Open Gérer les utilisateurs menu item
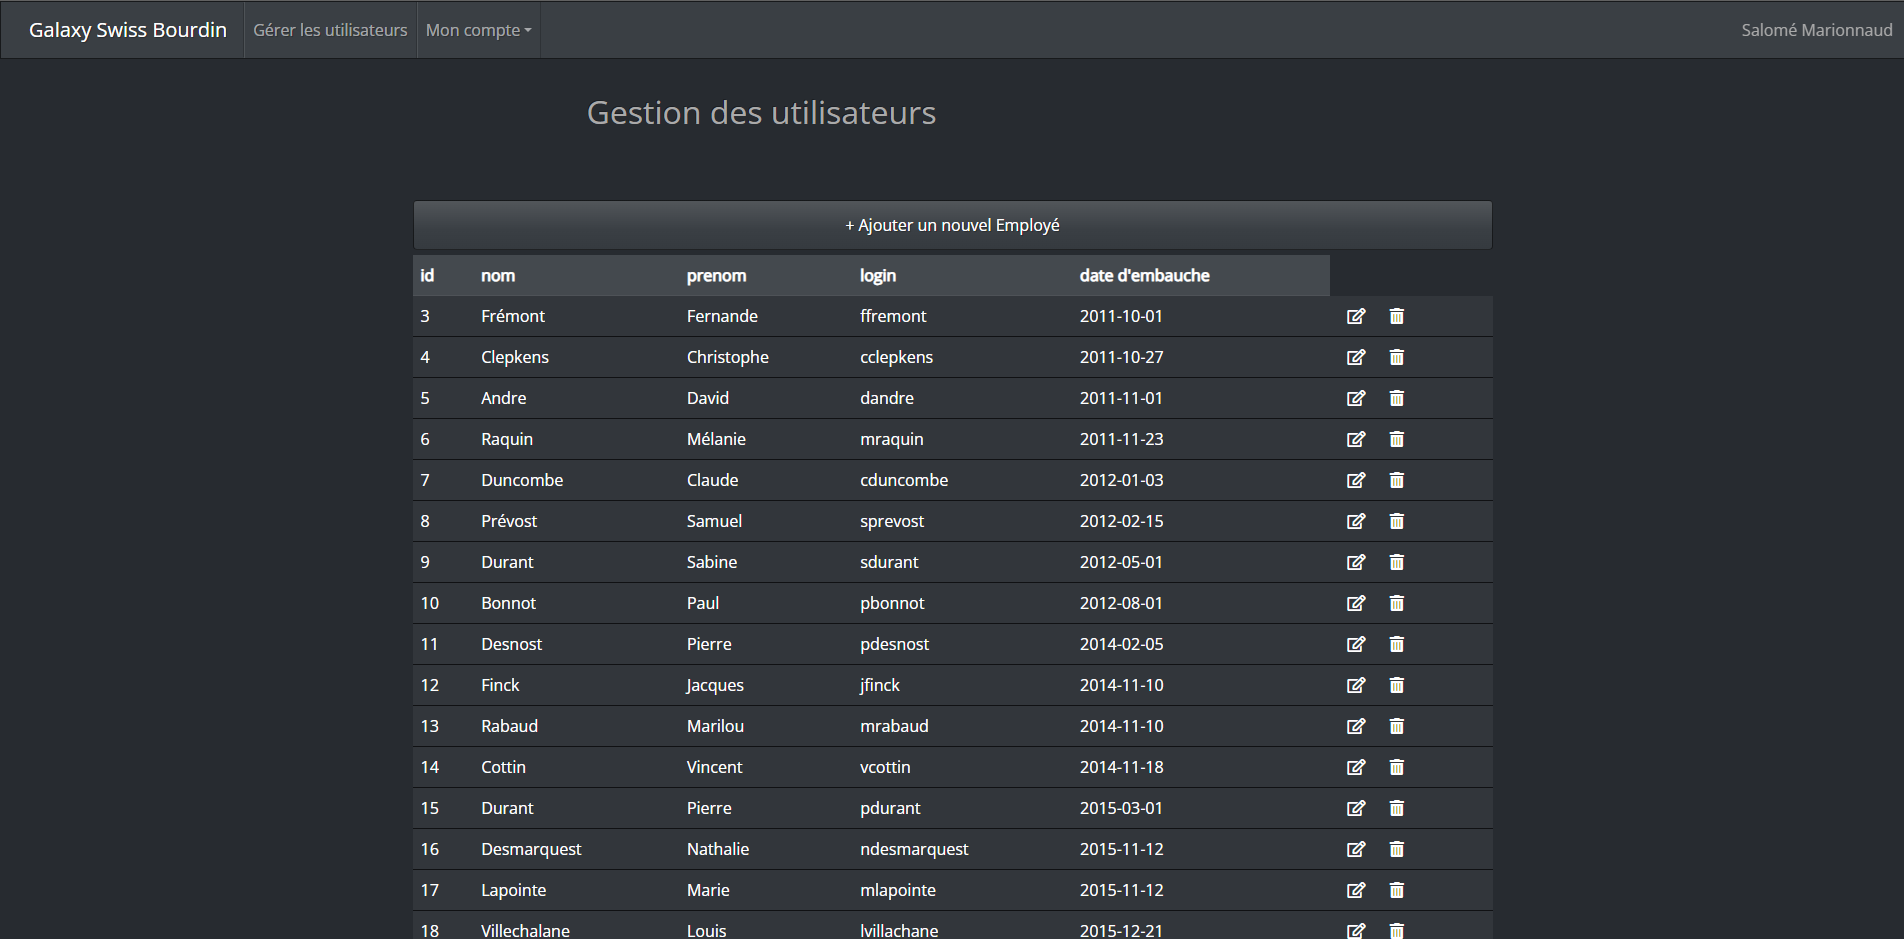 [330, 30]
